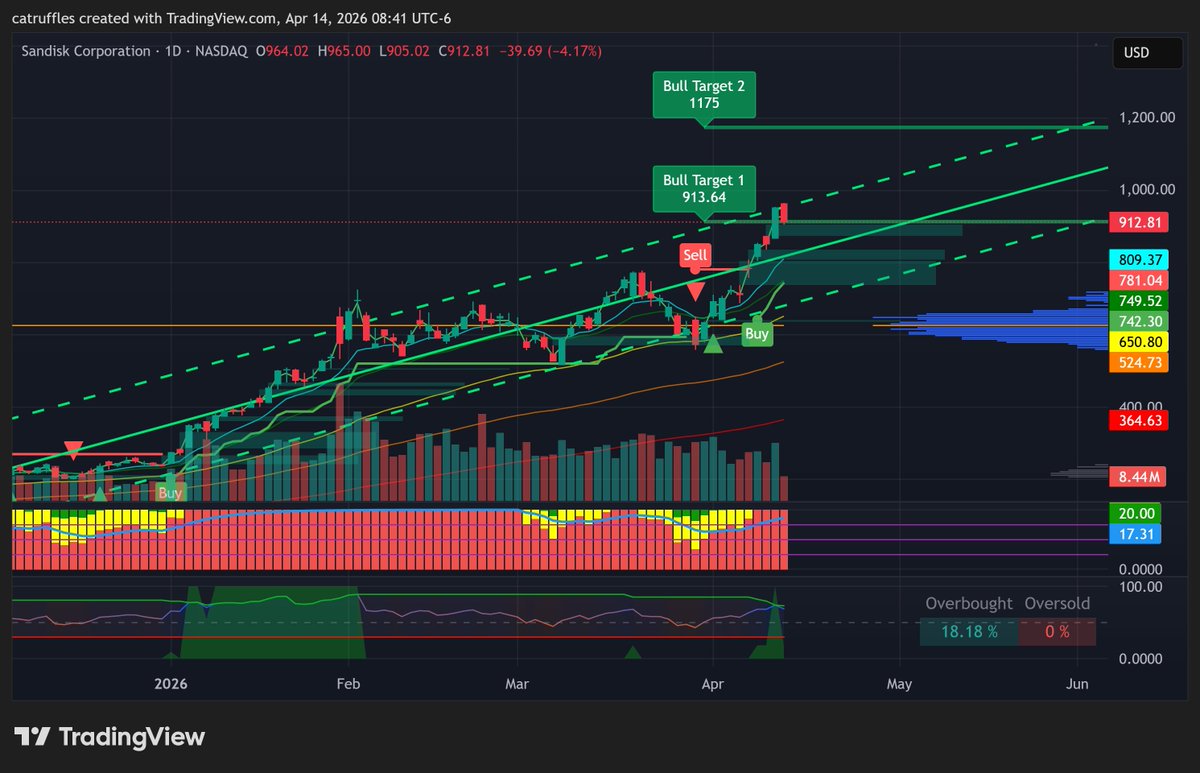The height and width of the screenshot is (773, 1200).
Task: Click the 400.00 price axis label
Action: pyautogui.click(x=1142, y=407)
